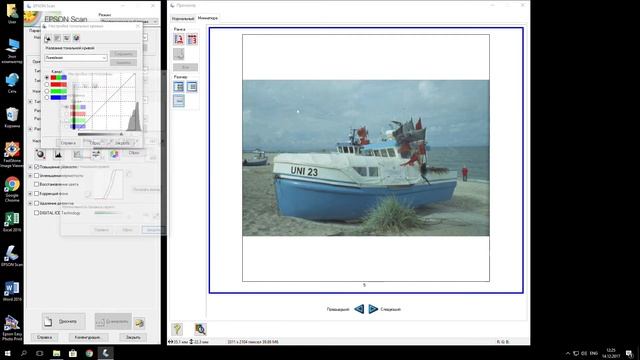The height and width of the screenshot is (360, 640).
Task: Click the large scan button in EPSON Scan
Action: pyautogui.click(x=113, y=322)
